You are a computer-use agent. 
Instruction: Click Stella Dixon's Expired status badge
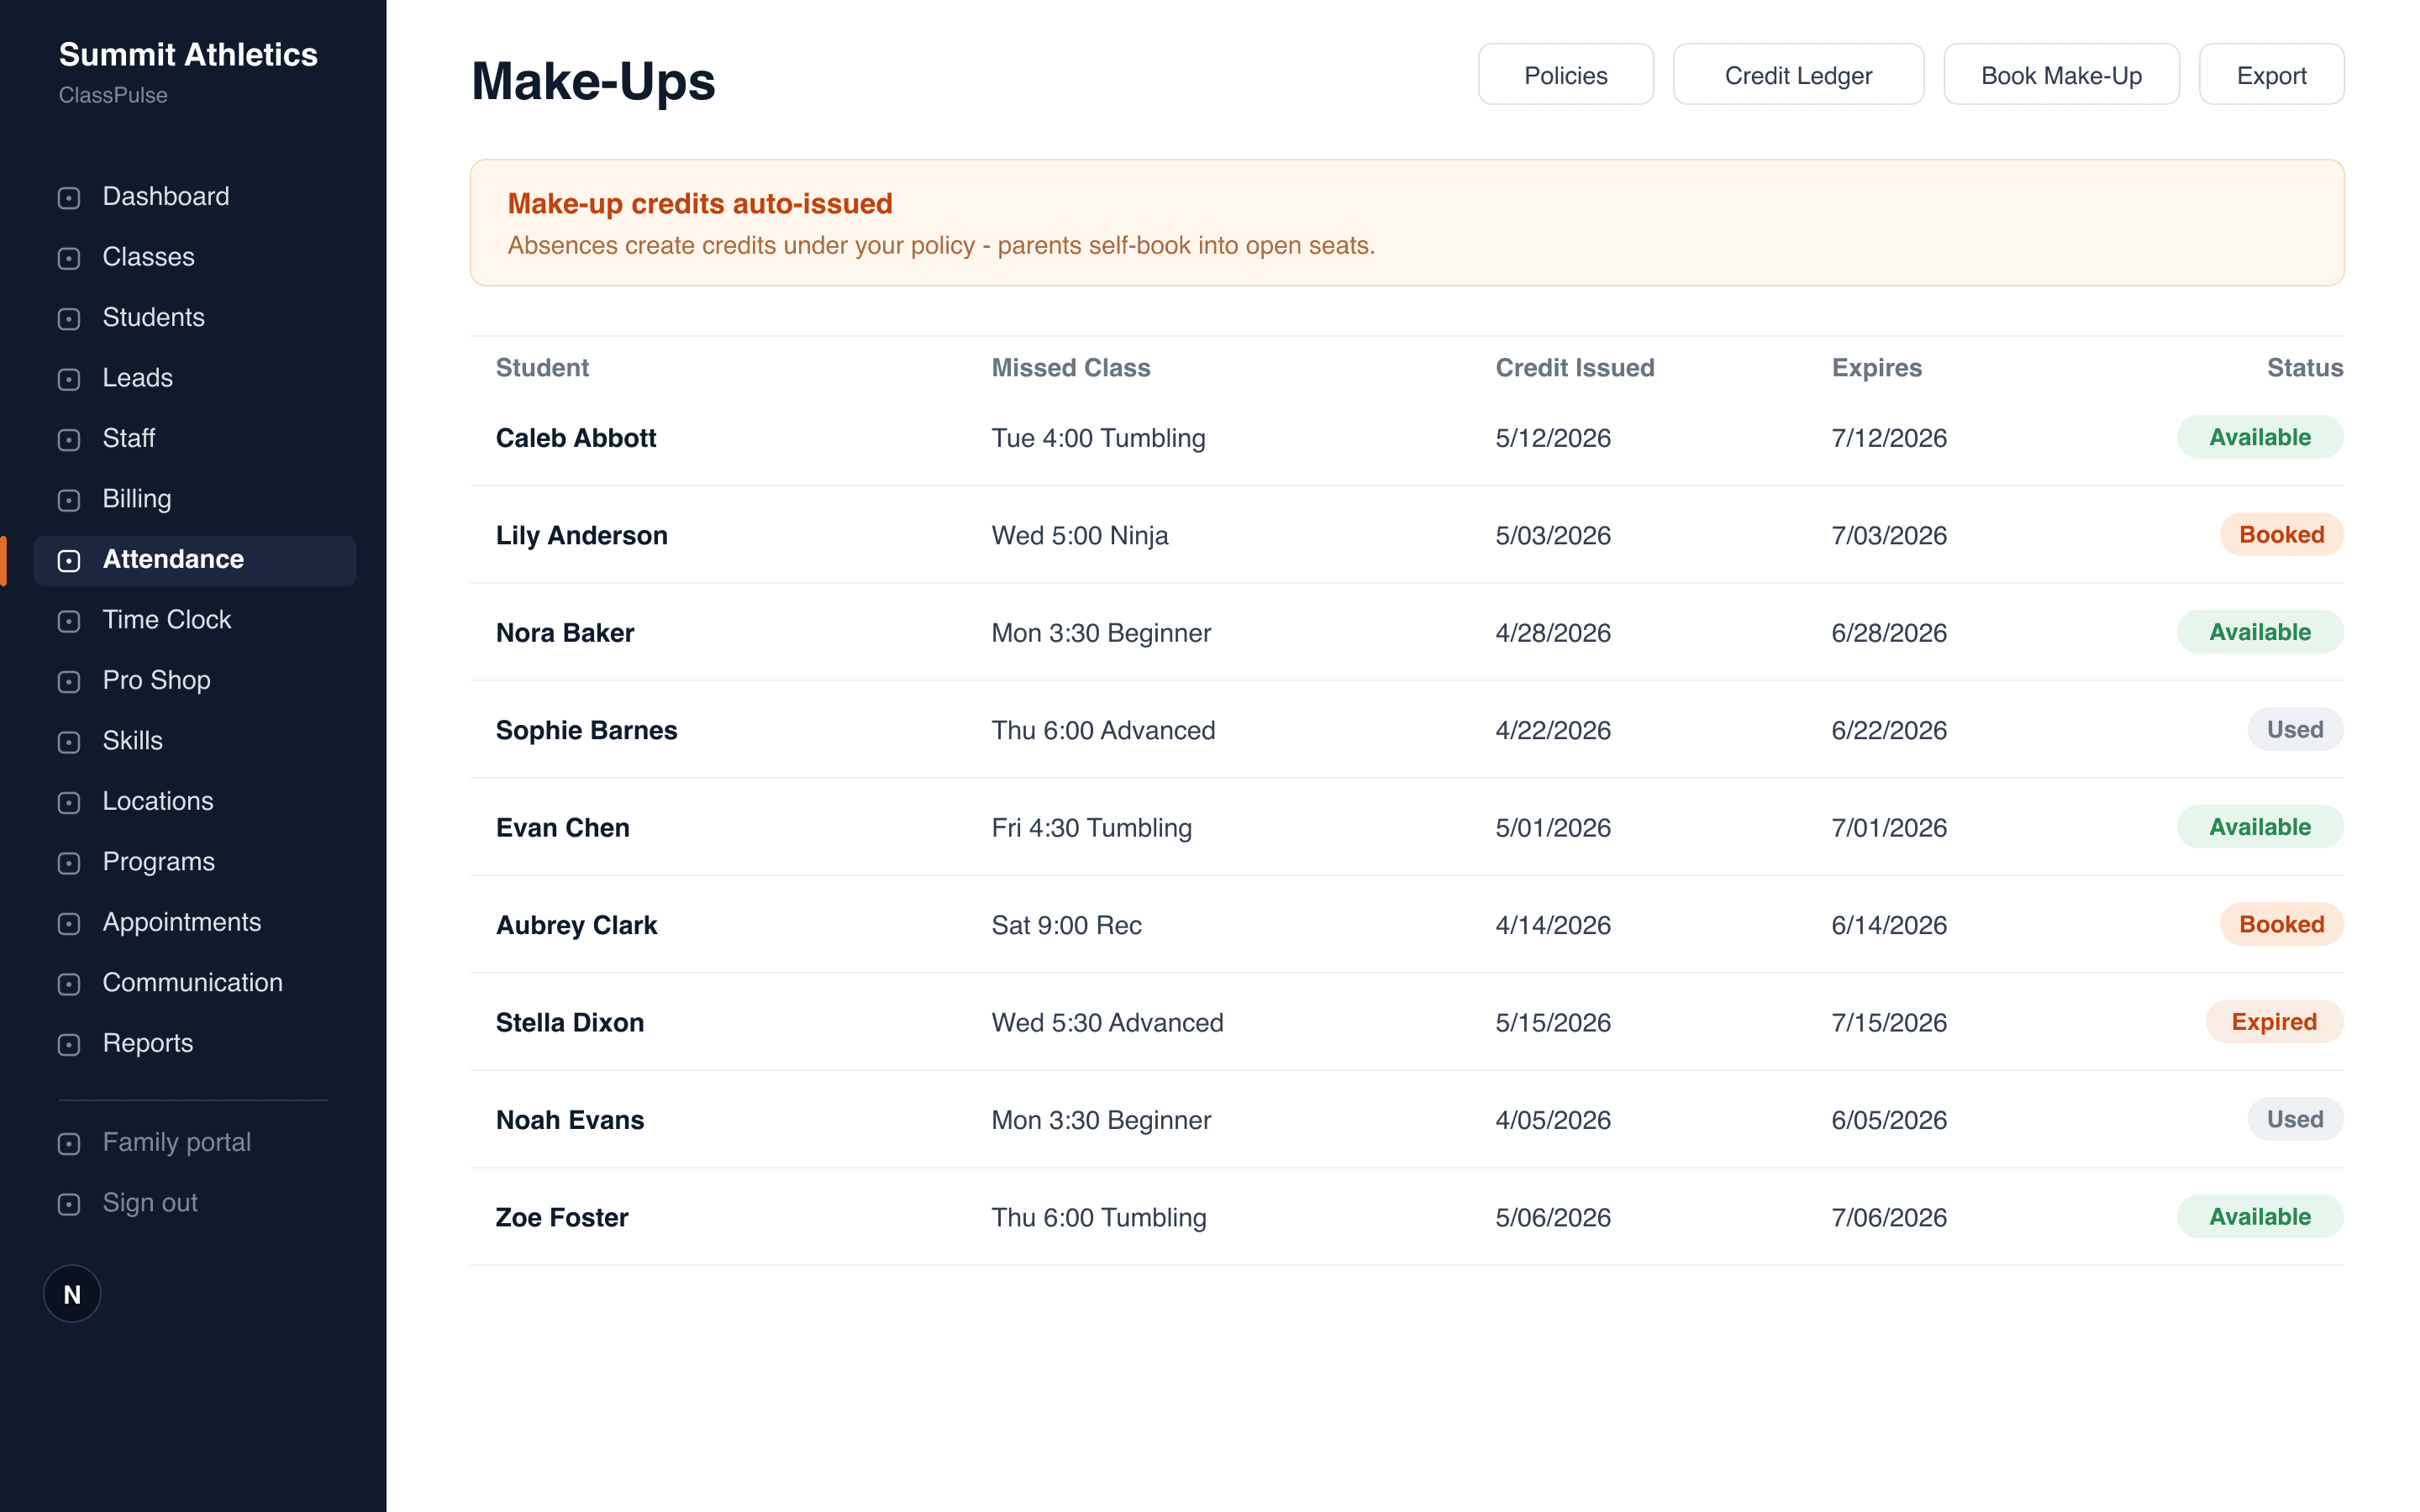click(x=2274, y=1021)
